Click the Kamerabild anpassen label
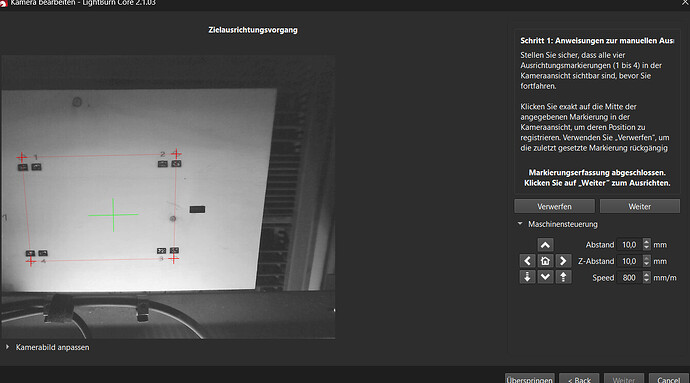 point(52,347)
